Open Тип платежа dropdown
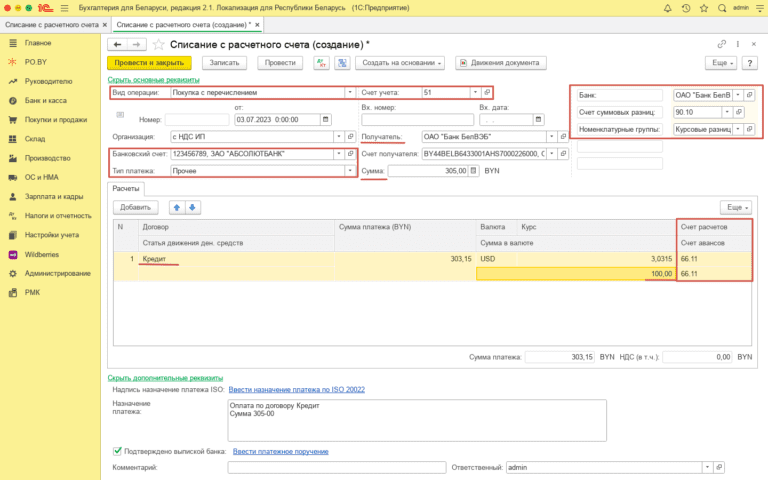This screenshot has width=768, height=480. tap(350, 171)
